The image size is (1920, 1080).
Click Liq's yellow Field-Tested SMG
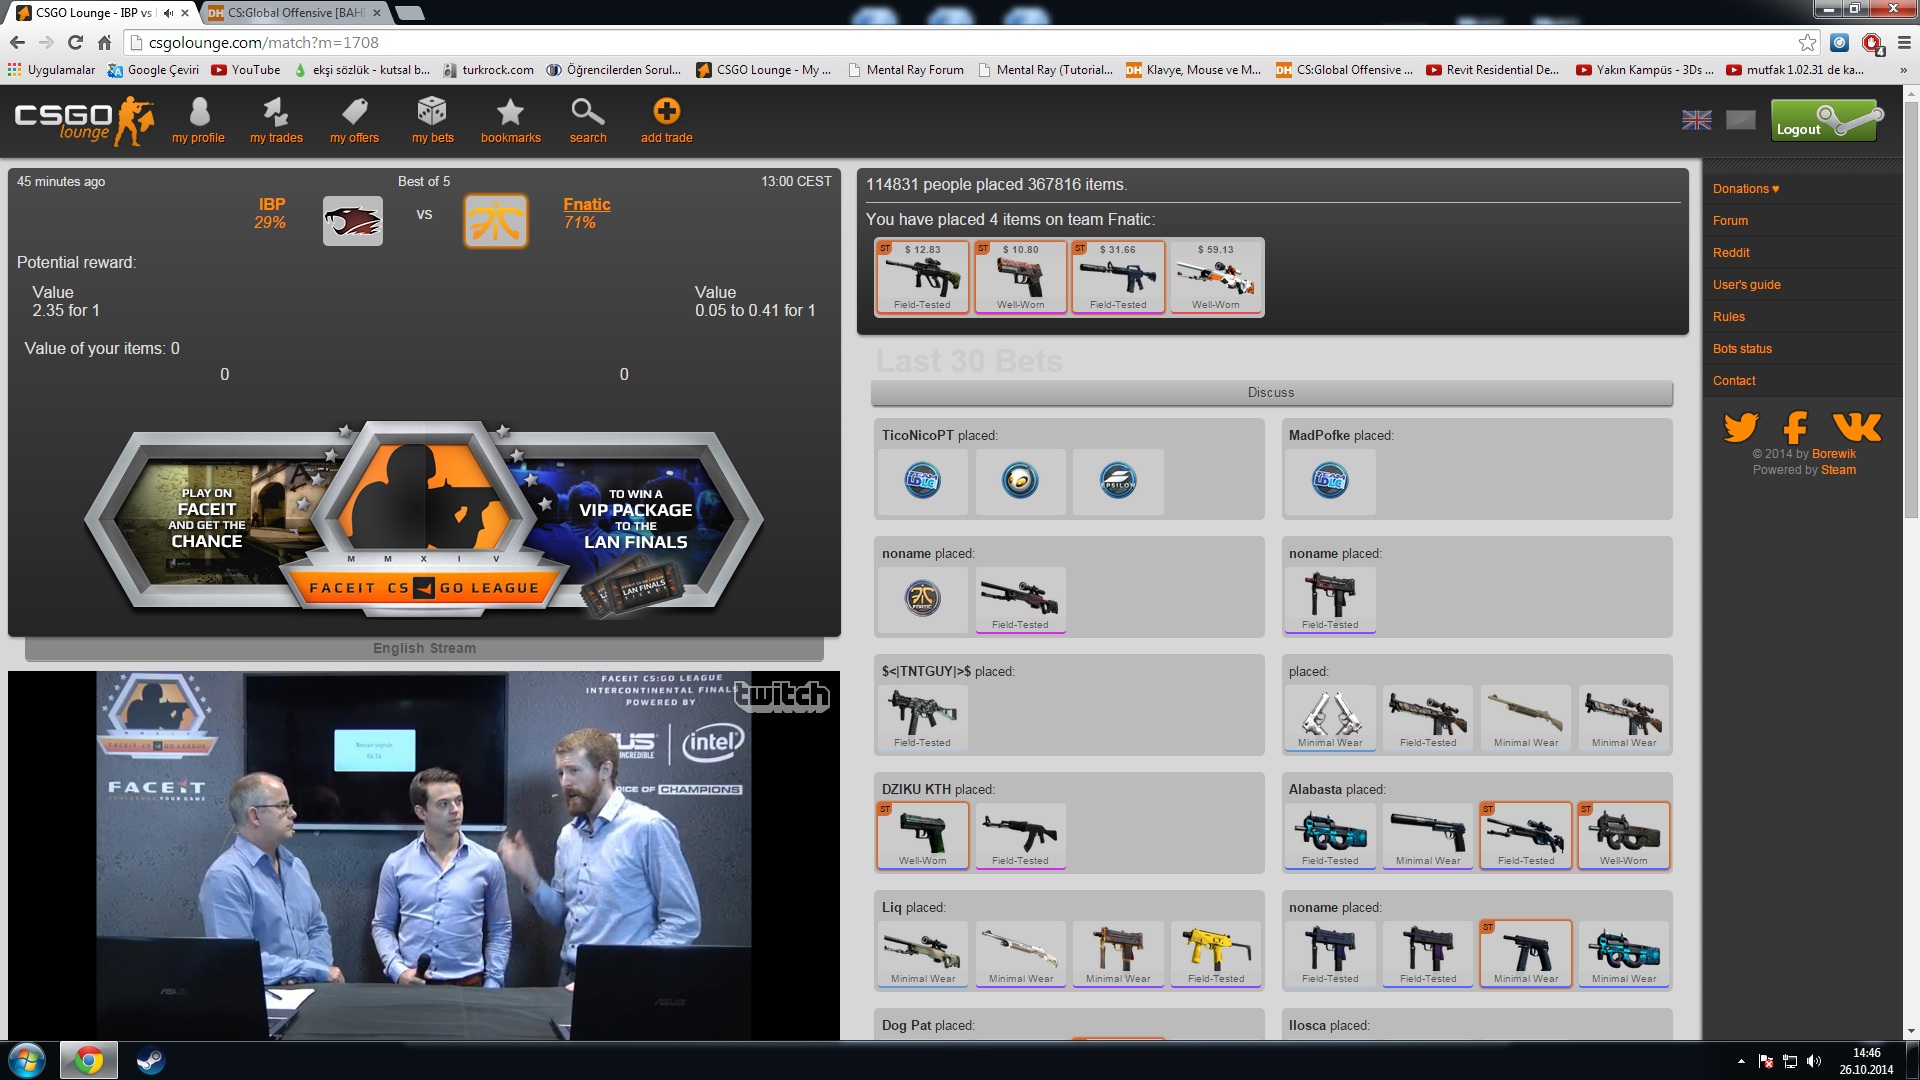pyautogui.click(x=1216, y=954)
